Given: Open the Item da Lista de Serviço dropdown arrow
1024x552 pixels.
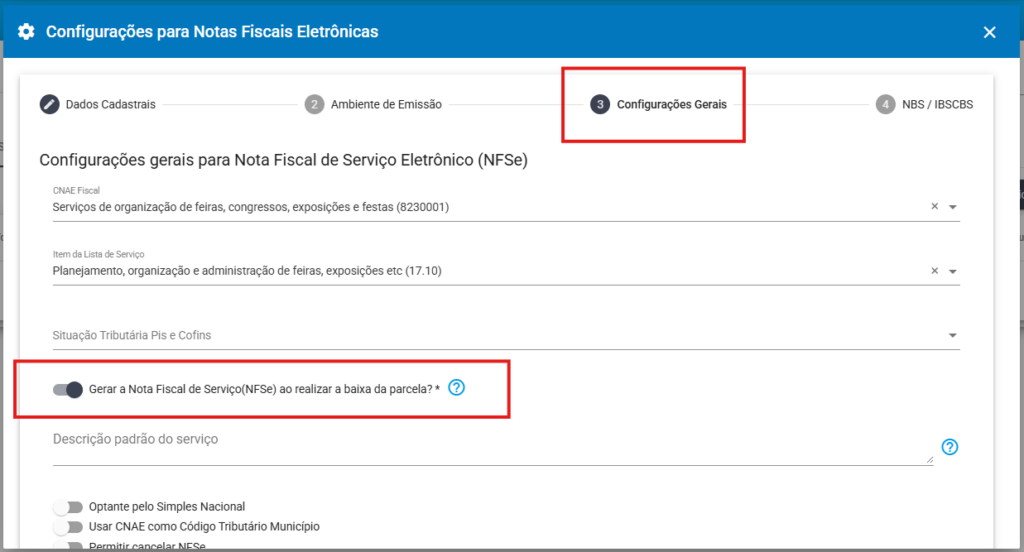Looking at the screenshot, I should point(953,271).
